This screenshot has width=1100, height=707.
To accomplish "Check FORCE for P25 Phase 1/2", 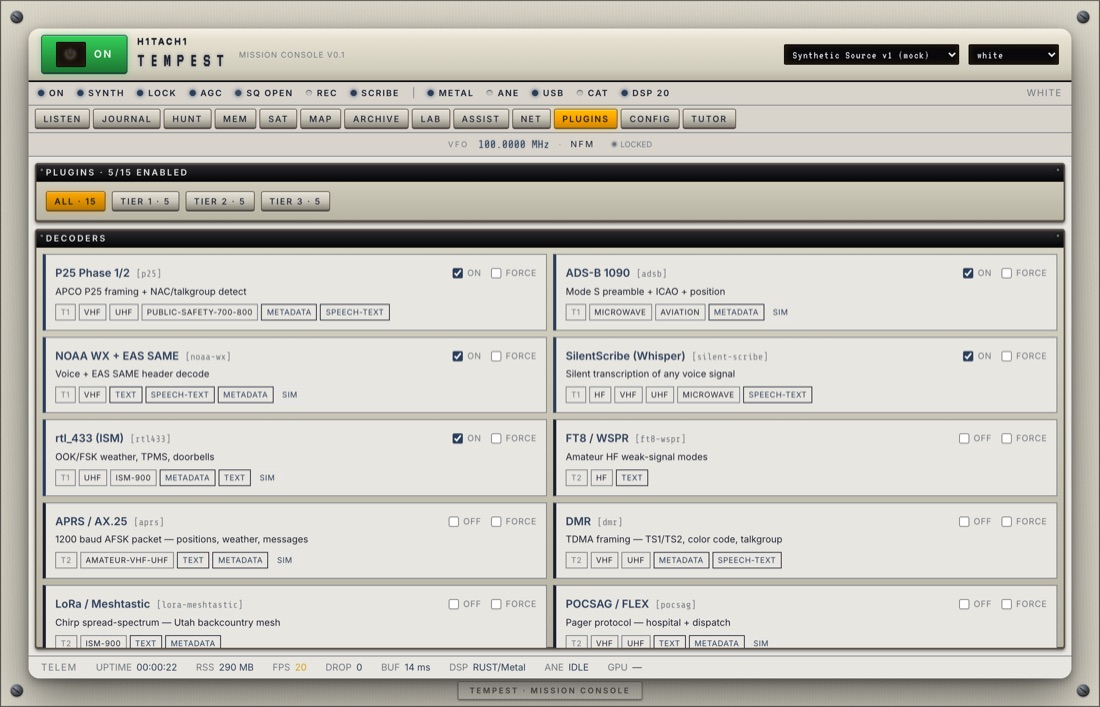I will point(496,274).
